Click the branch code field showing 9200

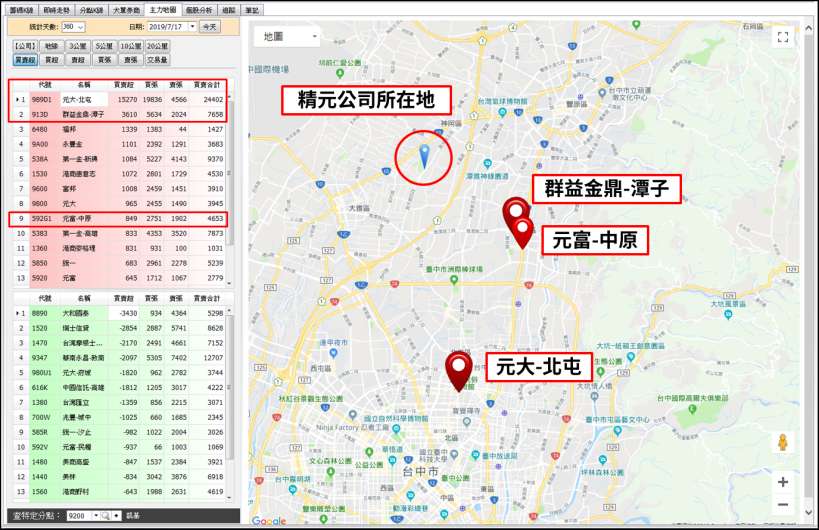[x=79, y=516]
